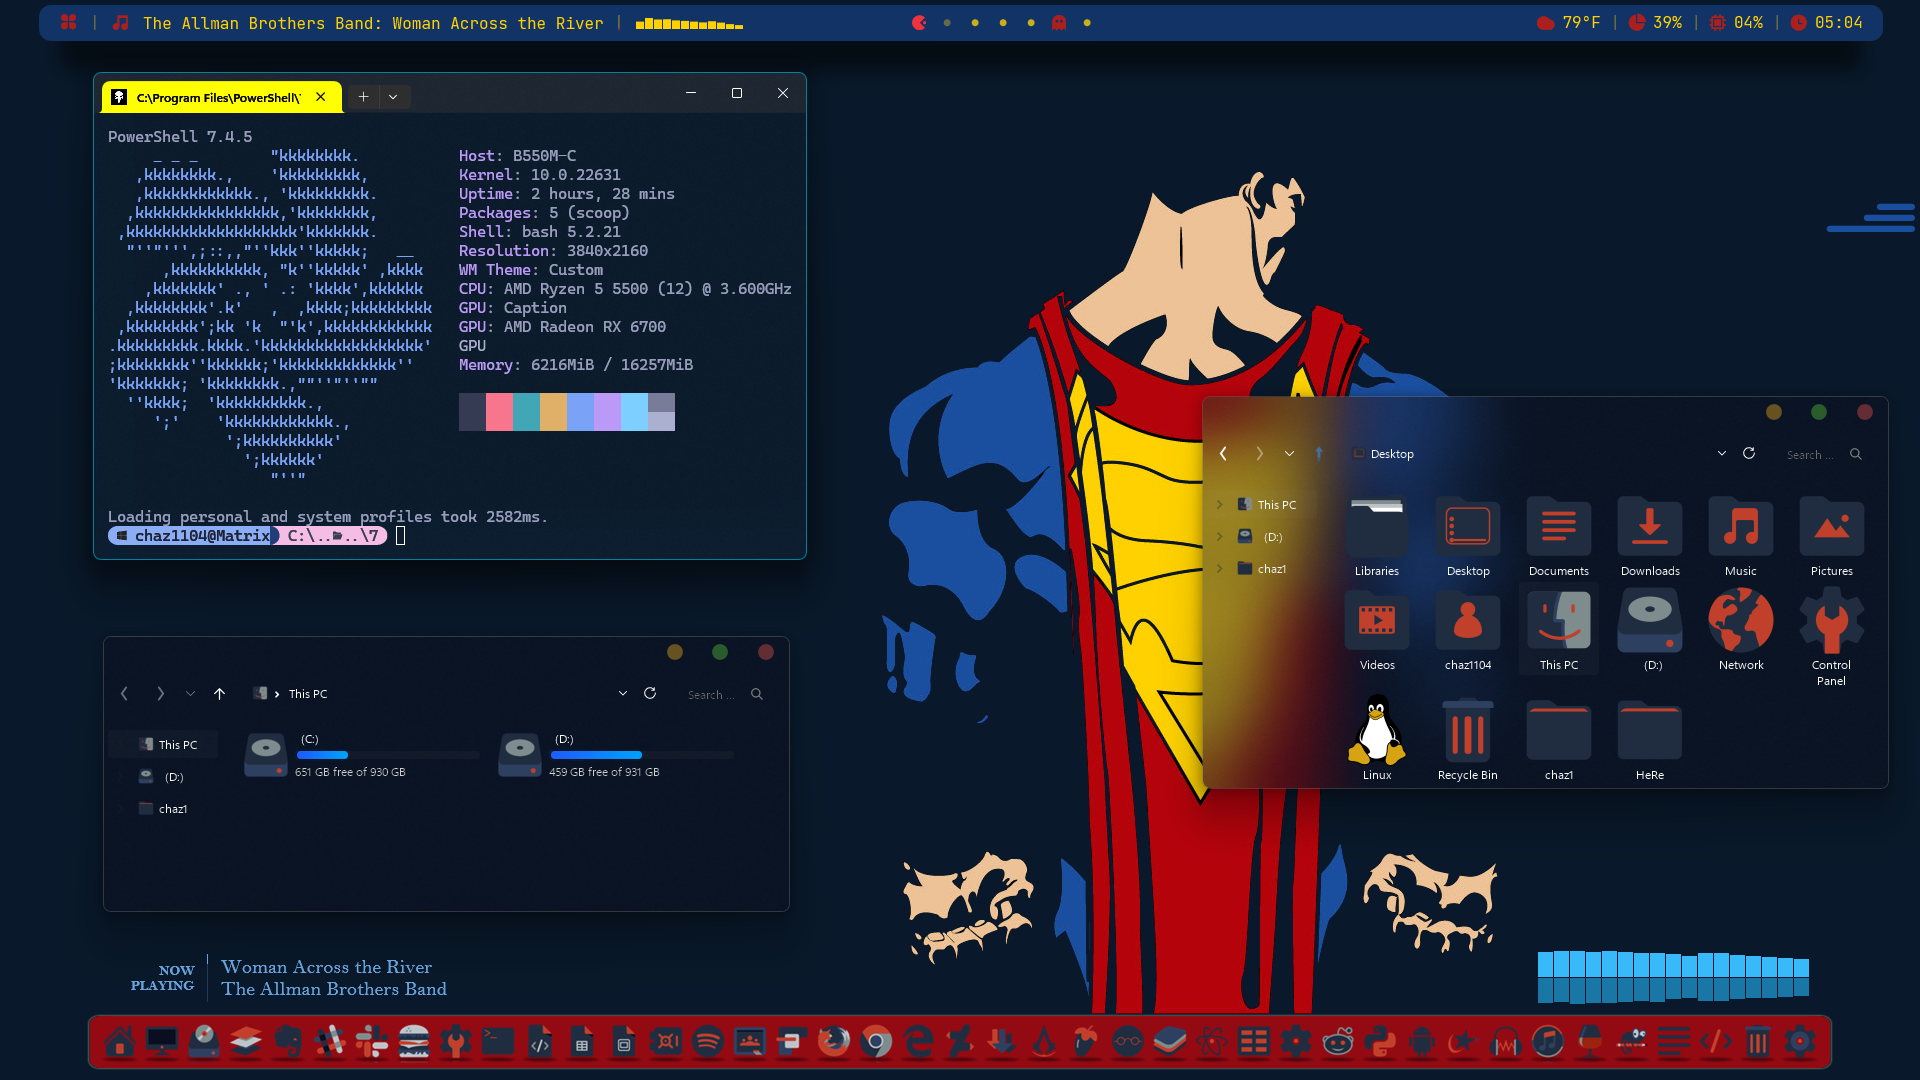Open Firefox from the dock

[x=834, y=1042]
